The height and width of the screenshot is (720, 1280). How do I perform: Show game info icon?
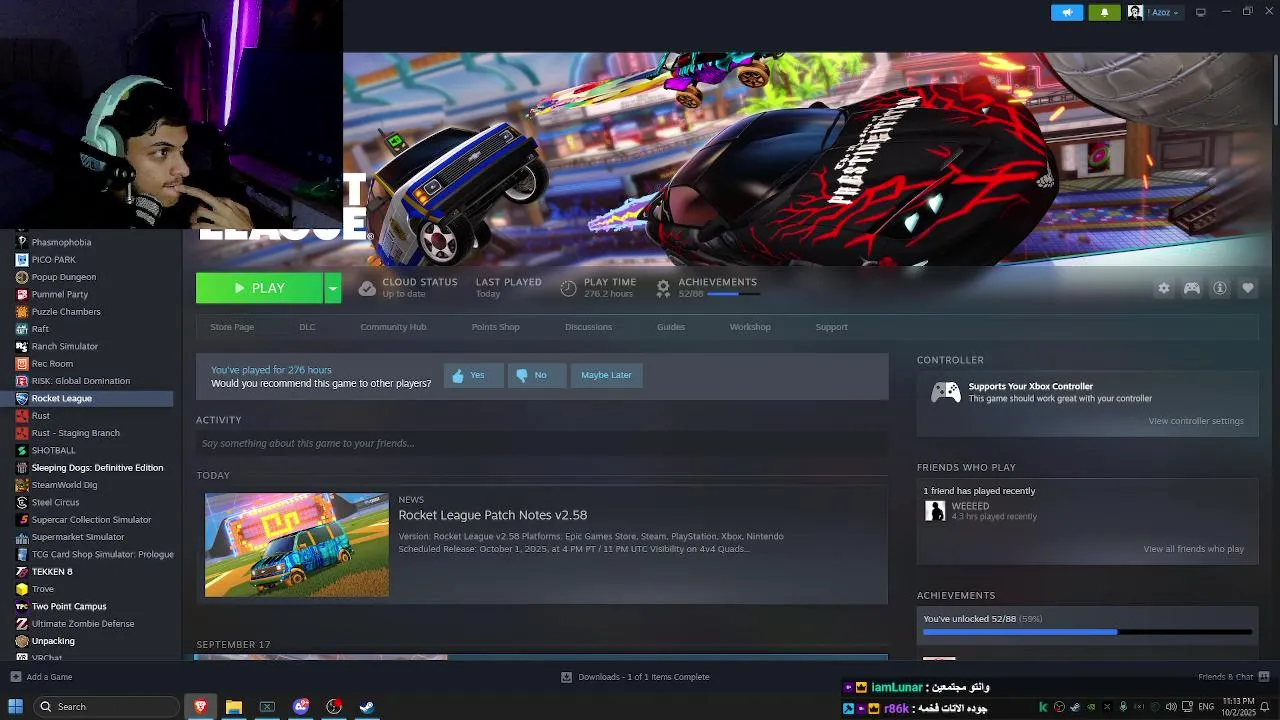click(x=1220, y=288)
